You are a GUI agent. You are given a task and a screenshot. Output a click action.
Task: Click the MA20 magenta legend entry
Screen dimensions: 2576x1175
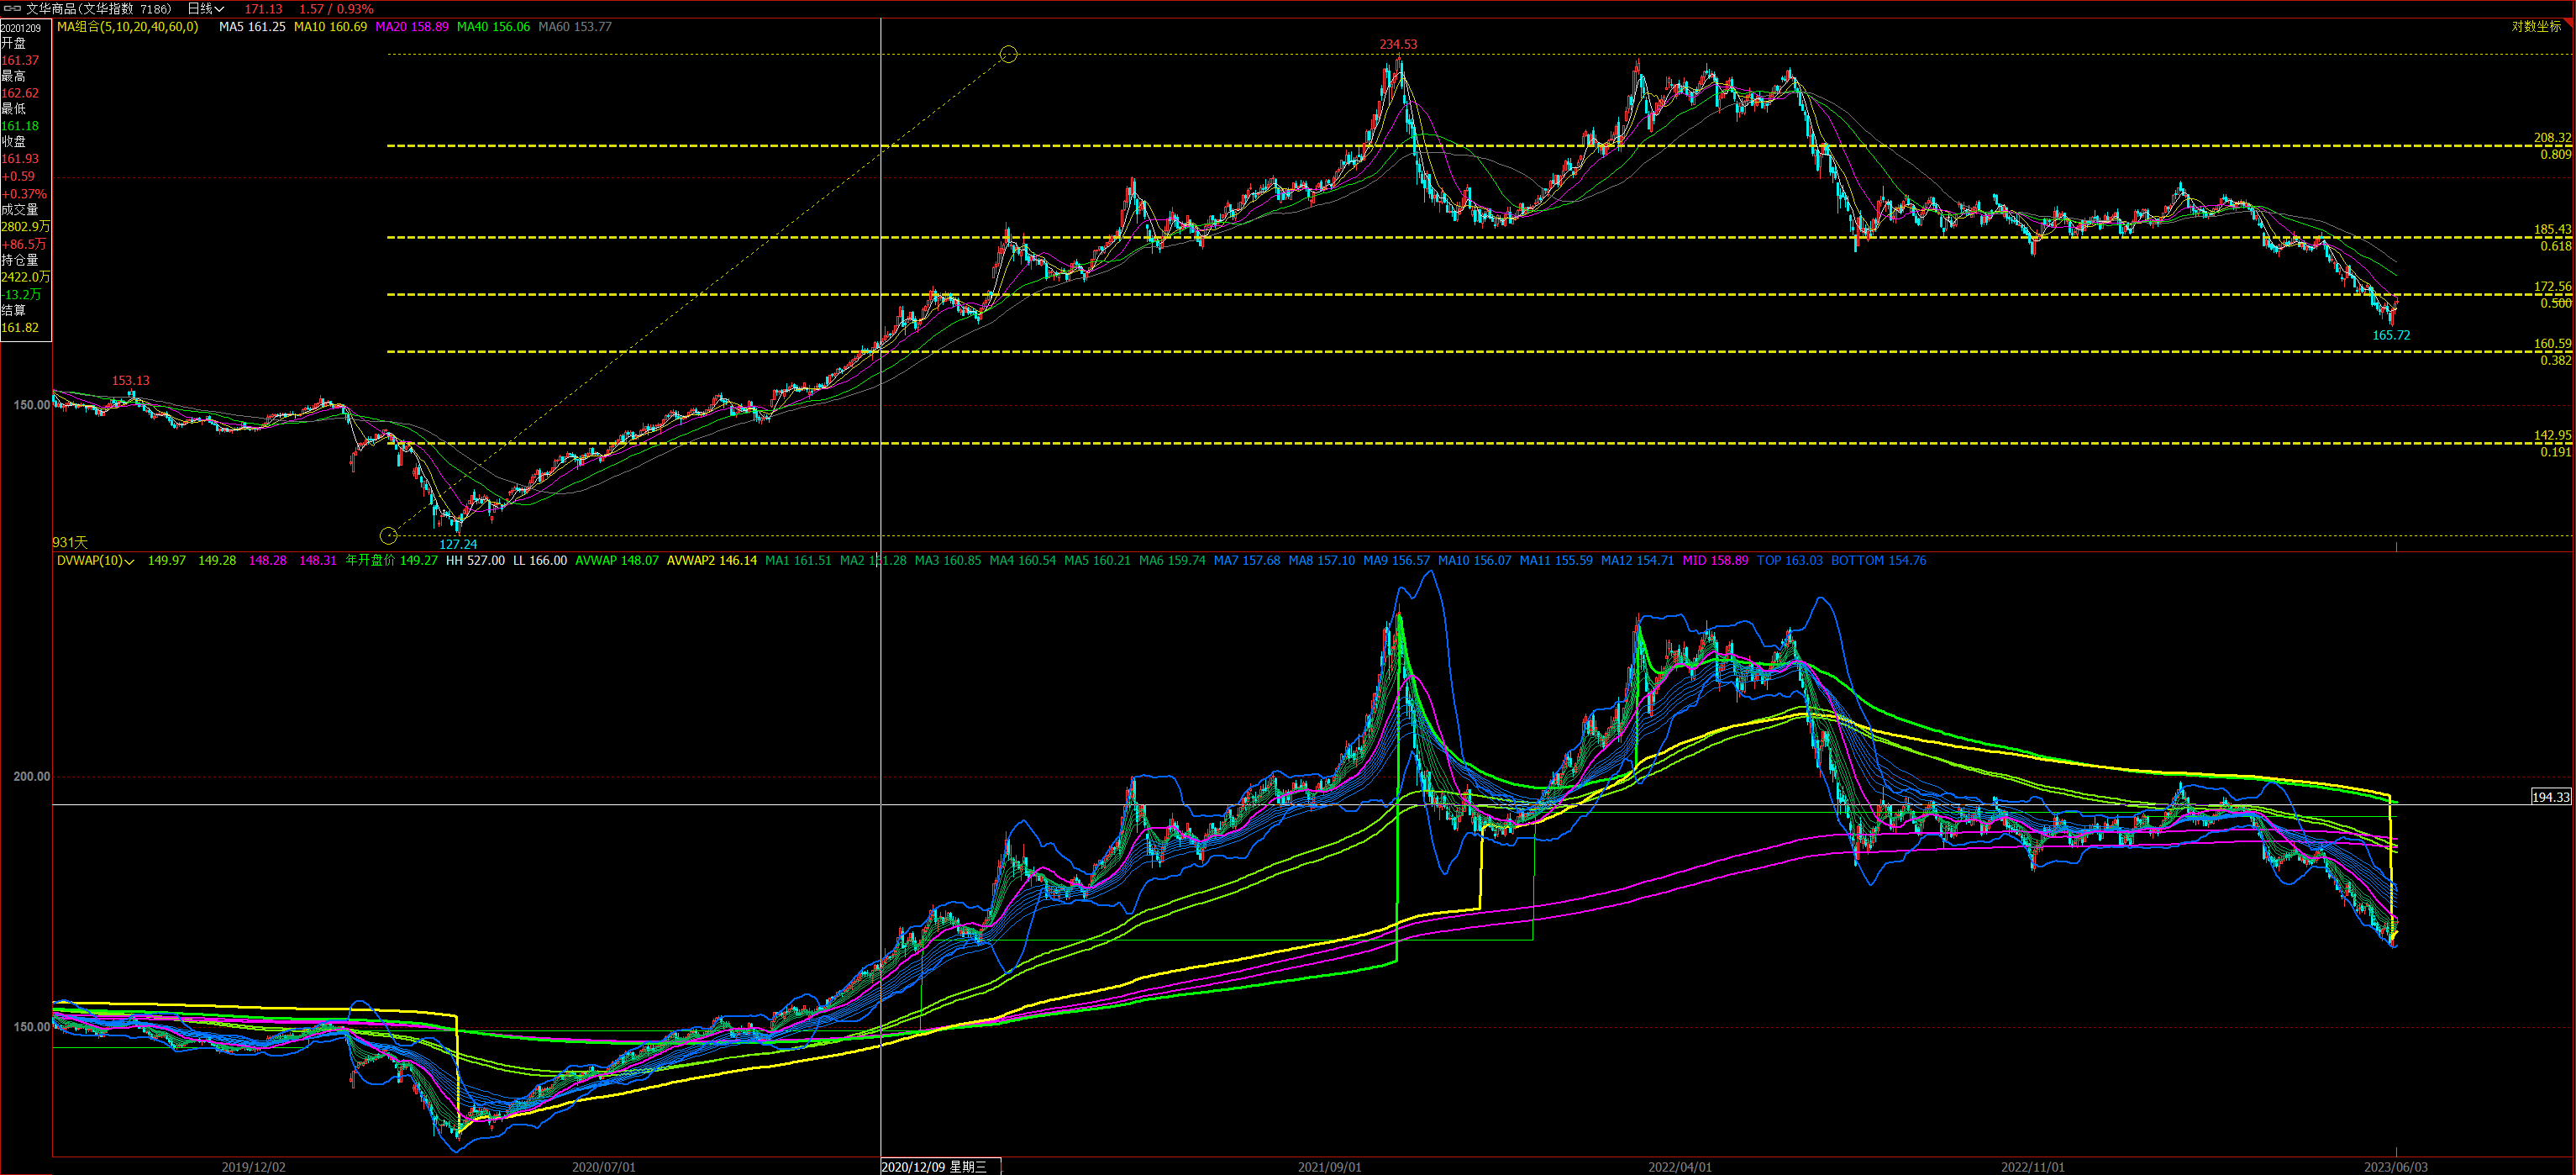tap(411, 27)
